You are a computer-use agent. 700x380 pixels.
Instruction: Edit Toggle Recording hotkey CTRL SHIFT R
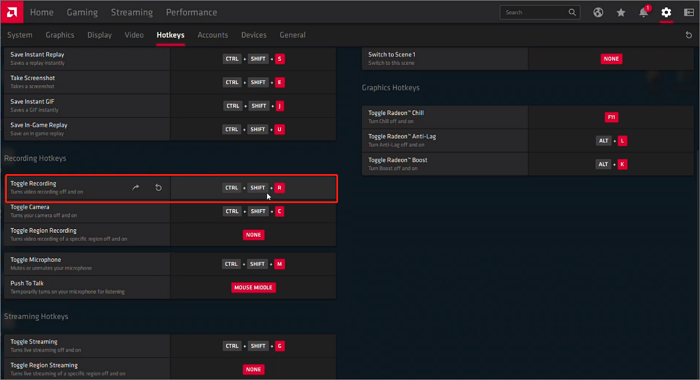coord(254,188)
